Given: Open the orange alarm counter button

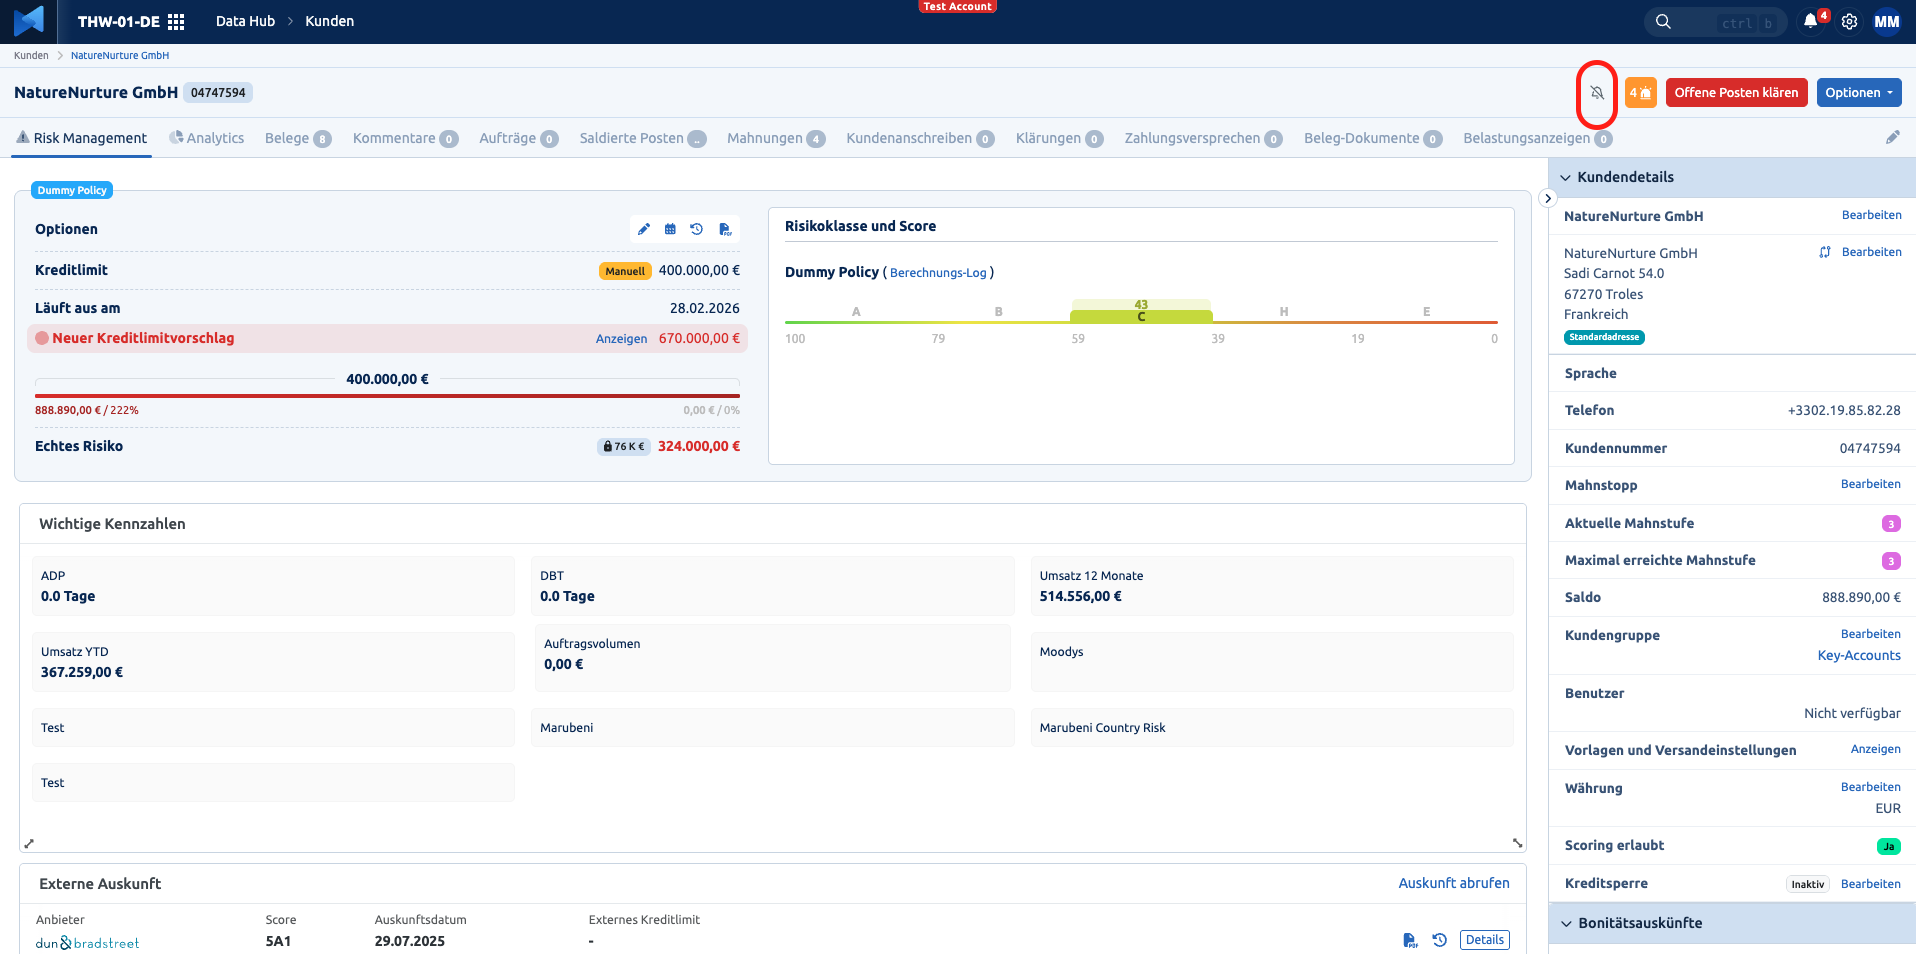Looking at the screenshot, I should coord(1640,93).
